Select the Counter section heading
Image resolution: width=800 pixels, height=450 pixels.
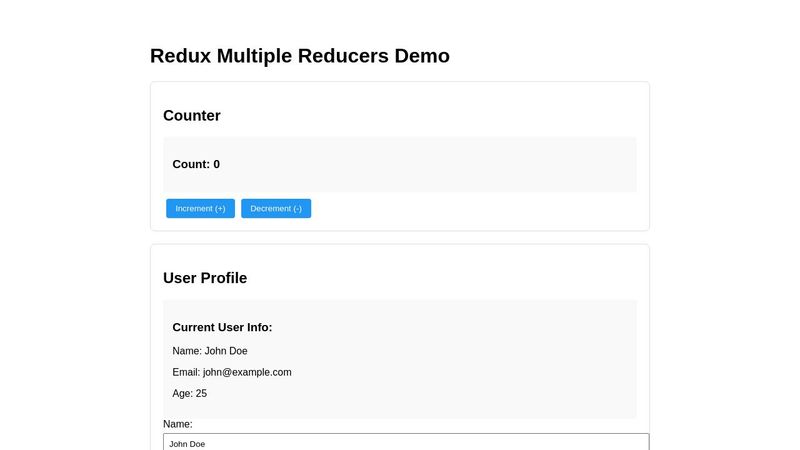coord(191,115)
